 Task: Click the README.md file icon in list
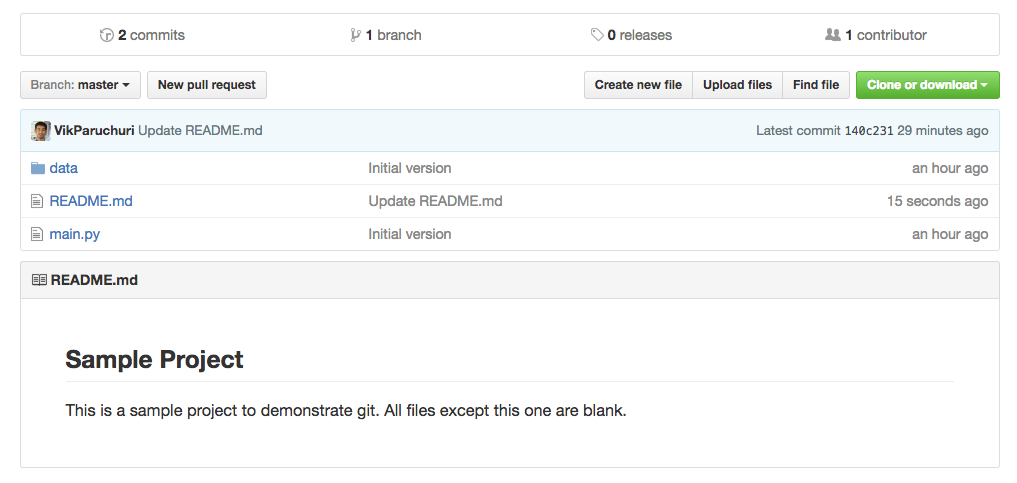[x=38, y=201]
